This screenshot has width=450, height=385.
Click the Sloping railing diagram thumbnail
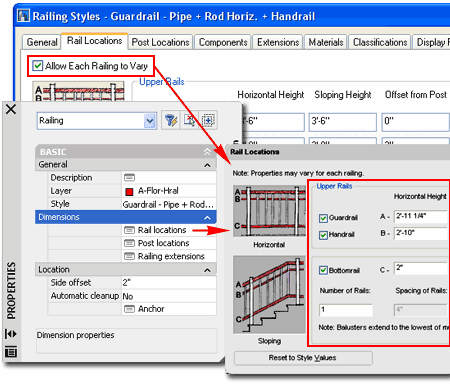[269, 295]
